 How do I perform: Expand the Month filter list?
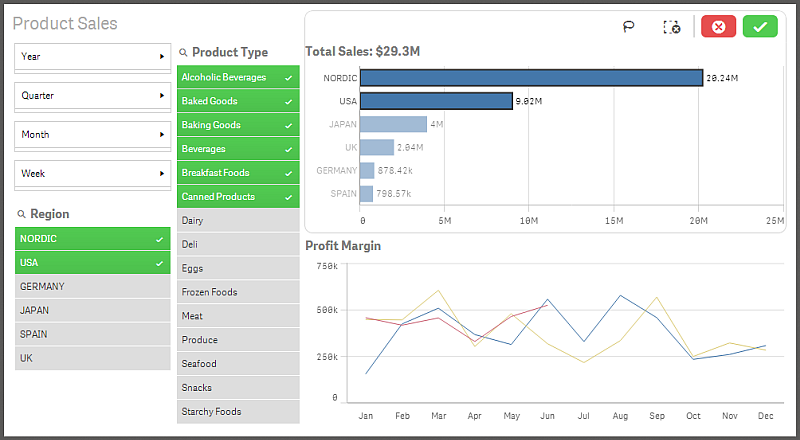point(92,135)
